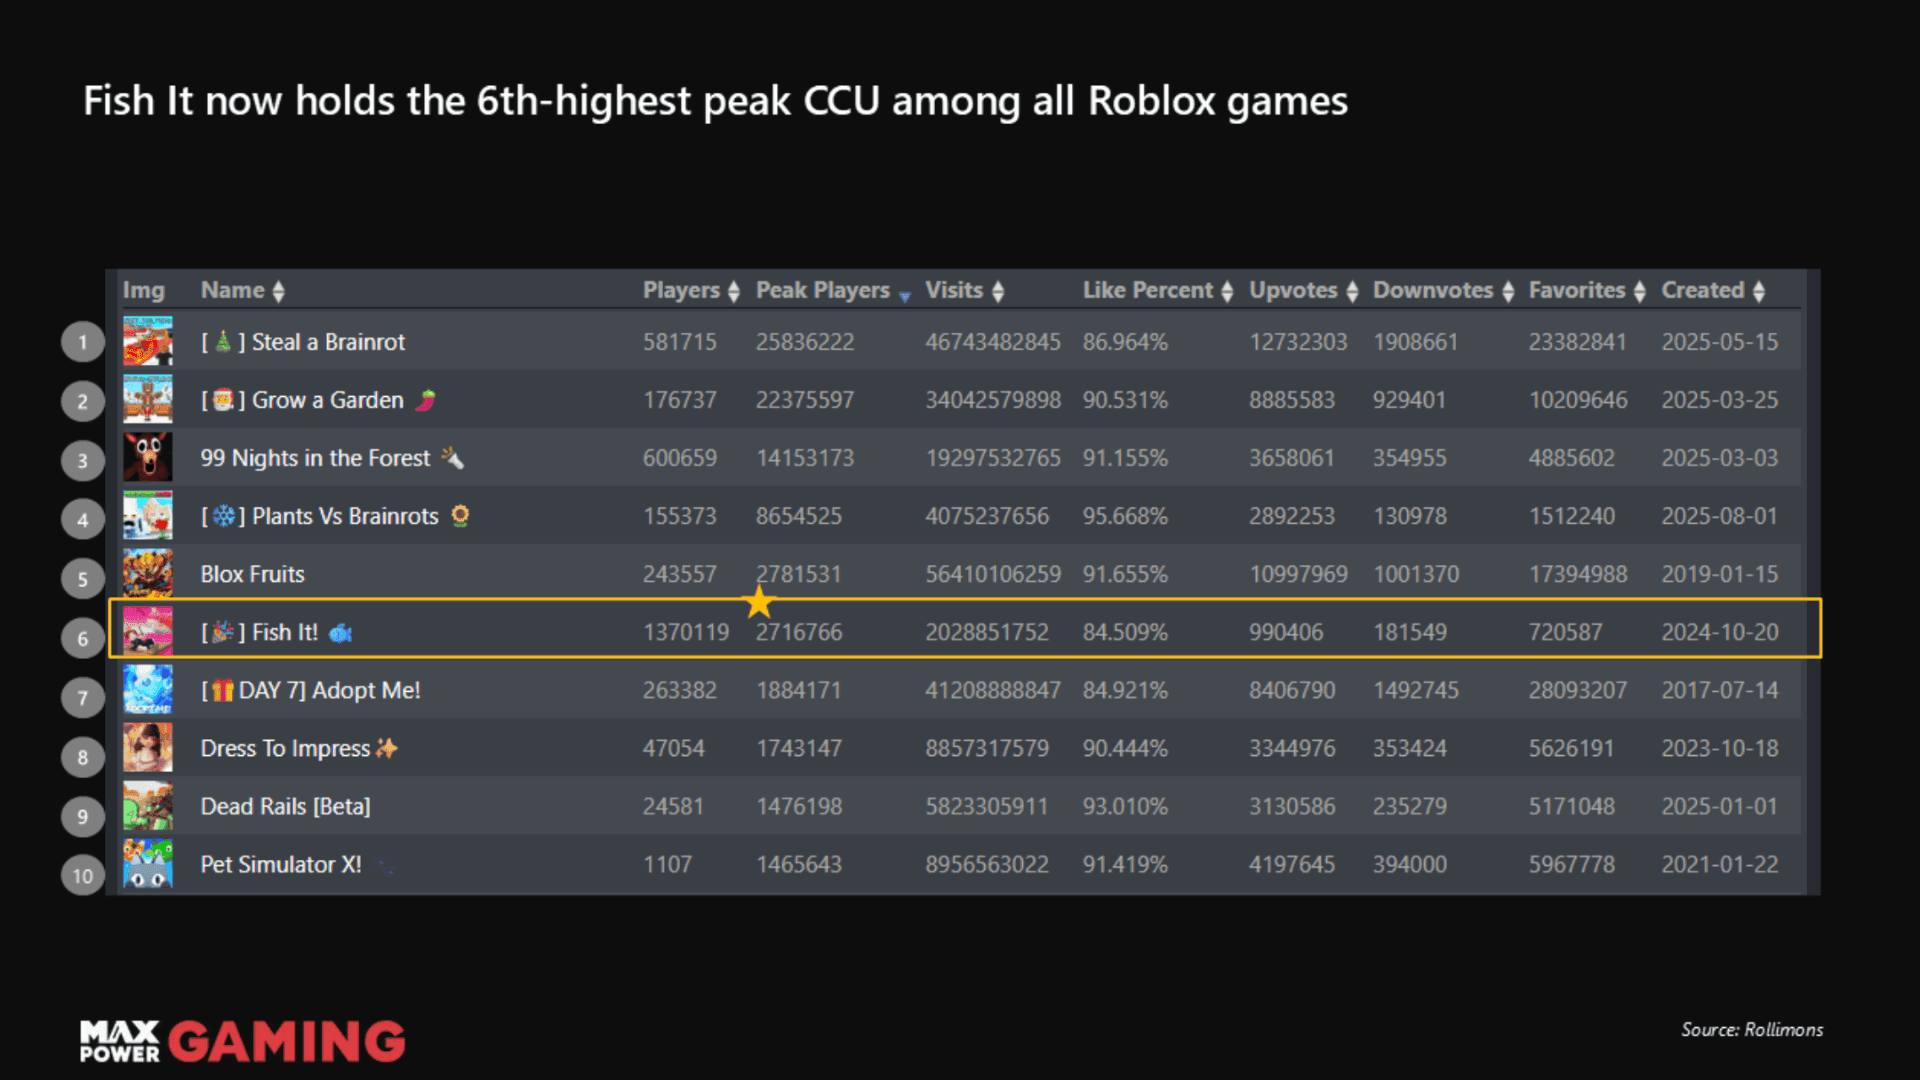Click the Steal a Brainrot game thumbnail

148,341
